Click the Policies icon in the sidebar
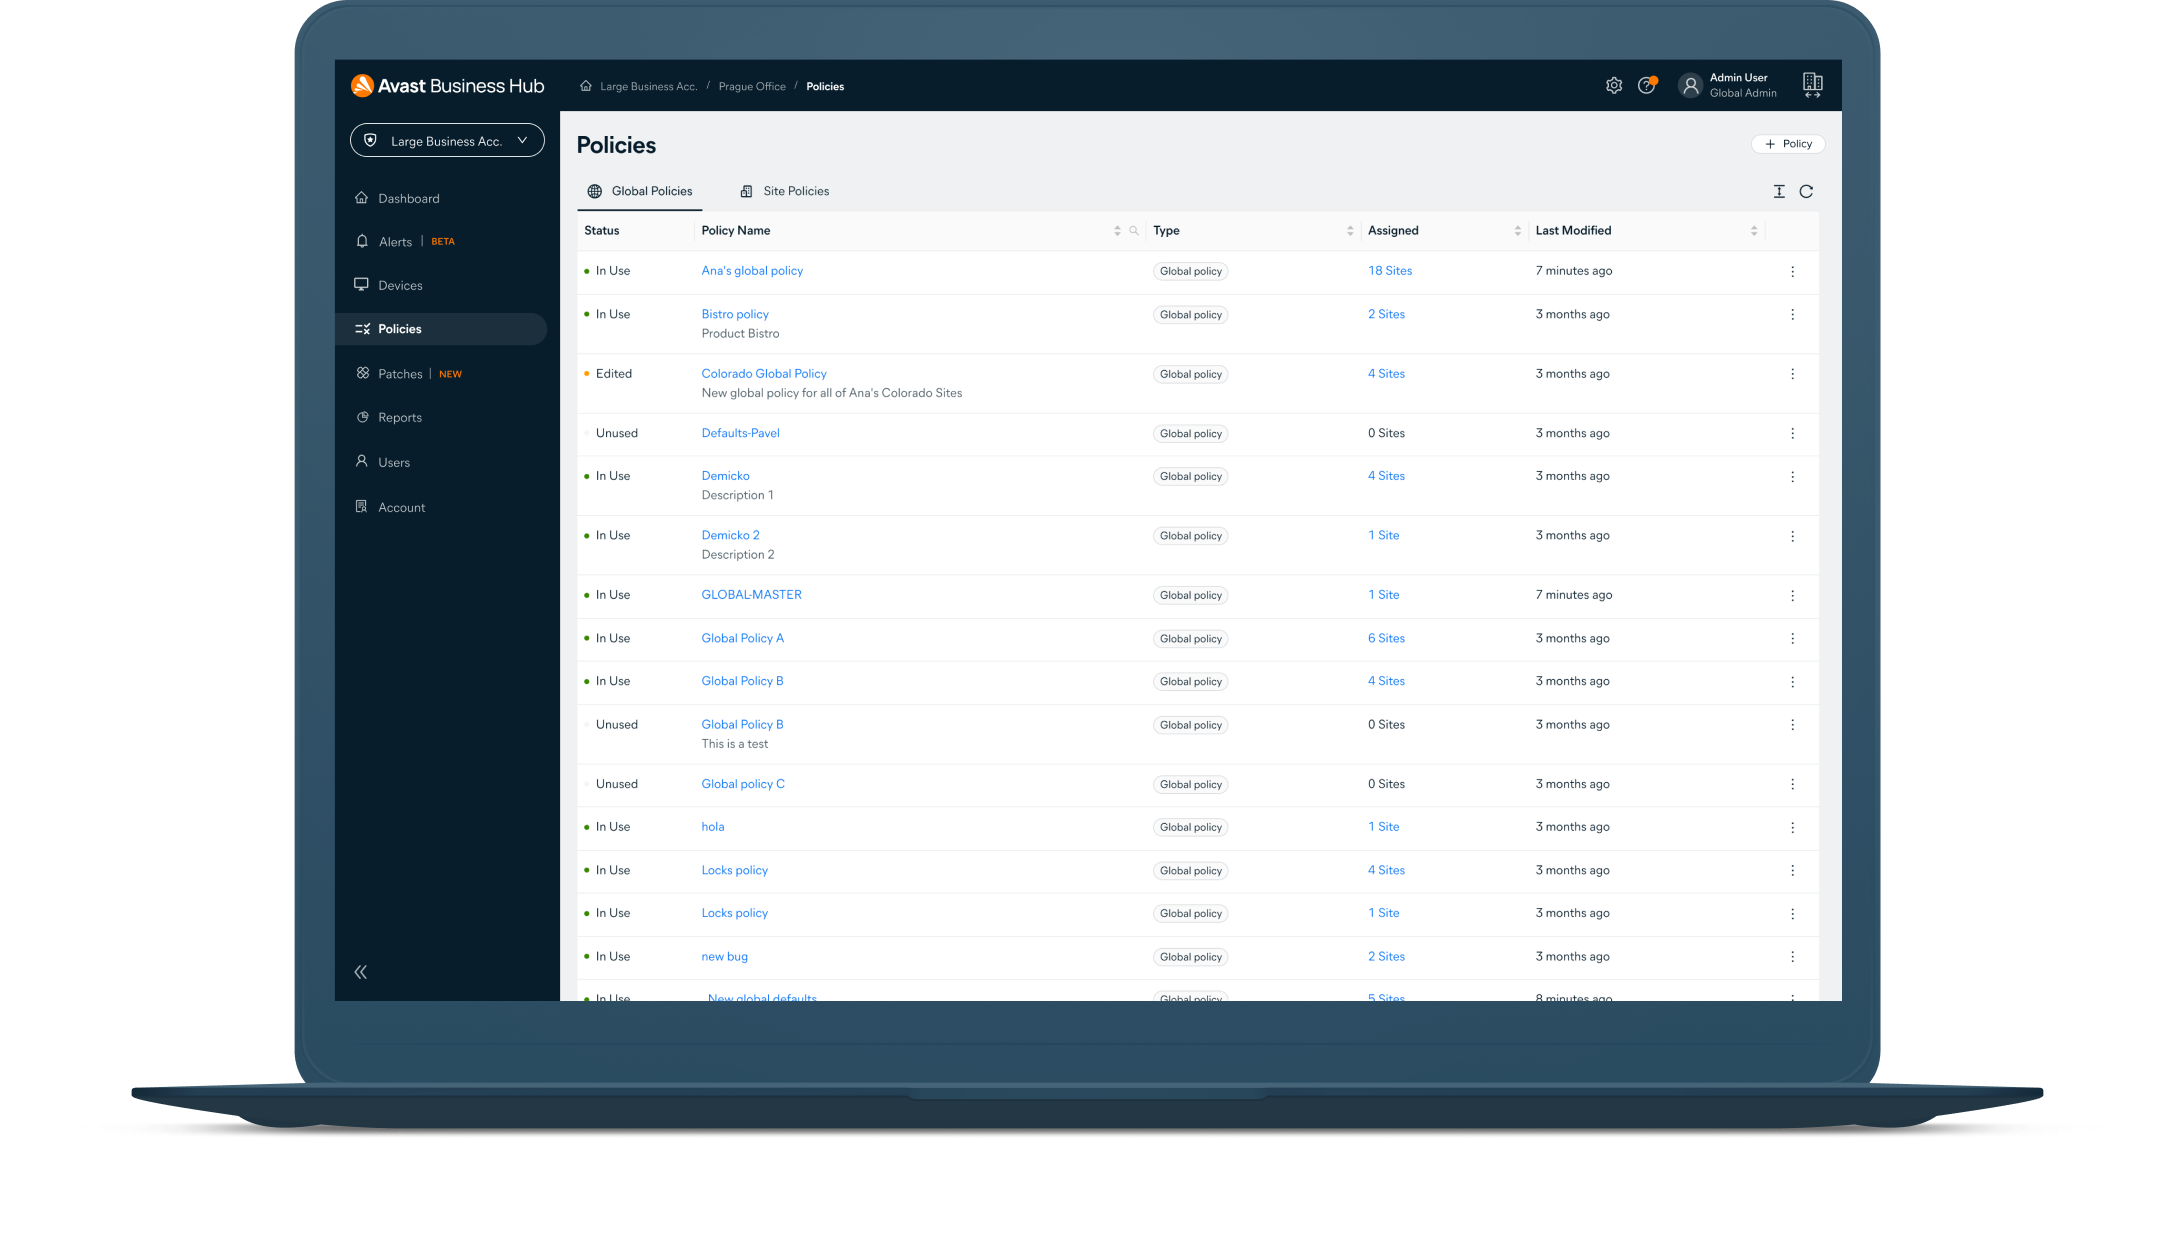The width and height of the screenshot is (2176, 1246). 362,329
